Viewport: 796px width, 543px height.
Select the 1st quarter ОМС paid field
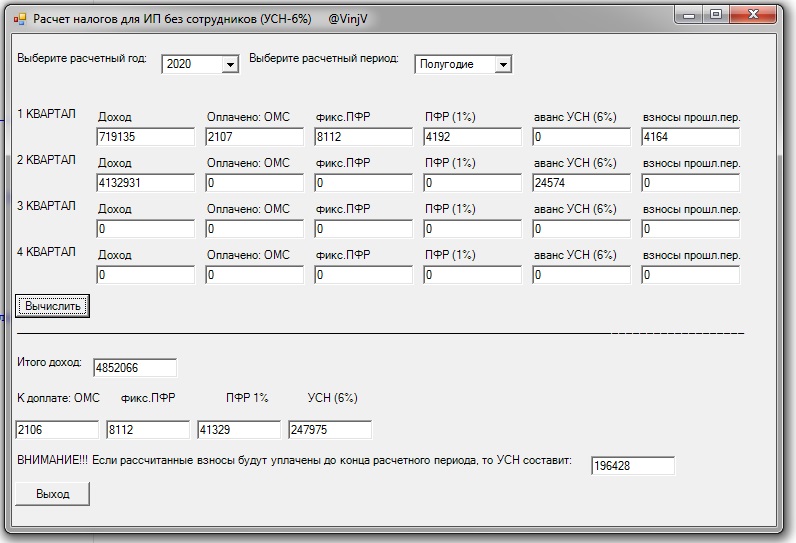tap(255, 137)
